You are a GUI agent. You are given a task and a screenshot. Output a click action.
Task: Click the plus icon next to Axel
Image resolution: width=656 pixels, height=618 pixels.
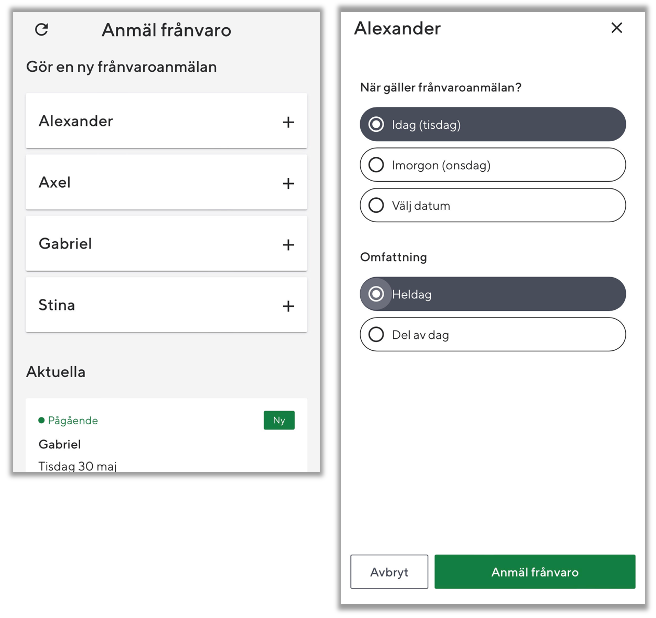pos(288,184)
